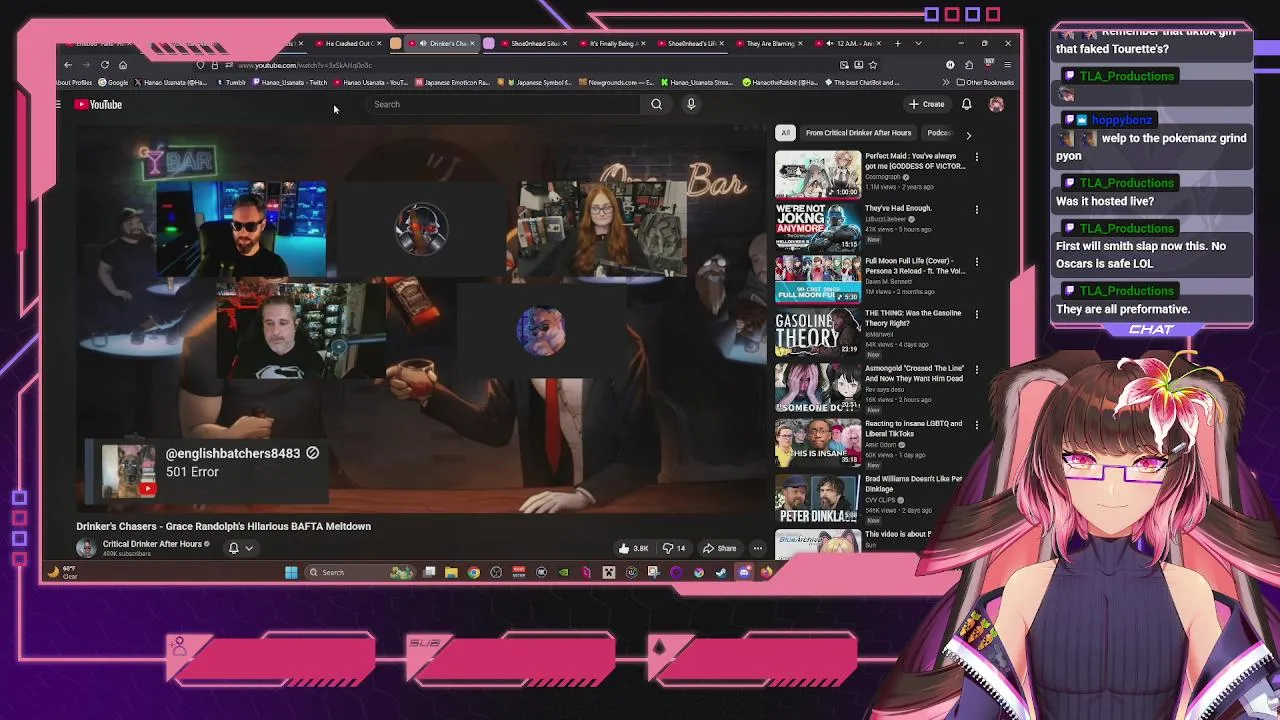Open options menu for Reacting to Insane LGBTQ video
Screen dimensions: 1280x720
(x=977, y=424)
